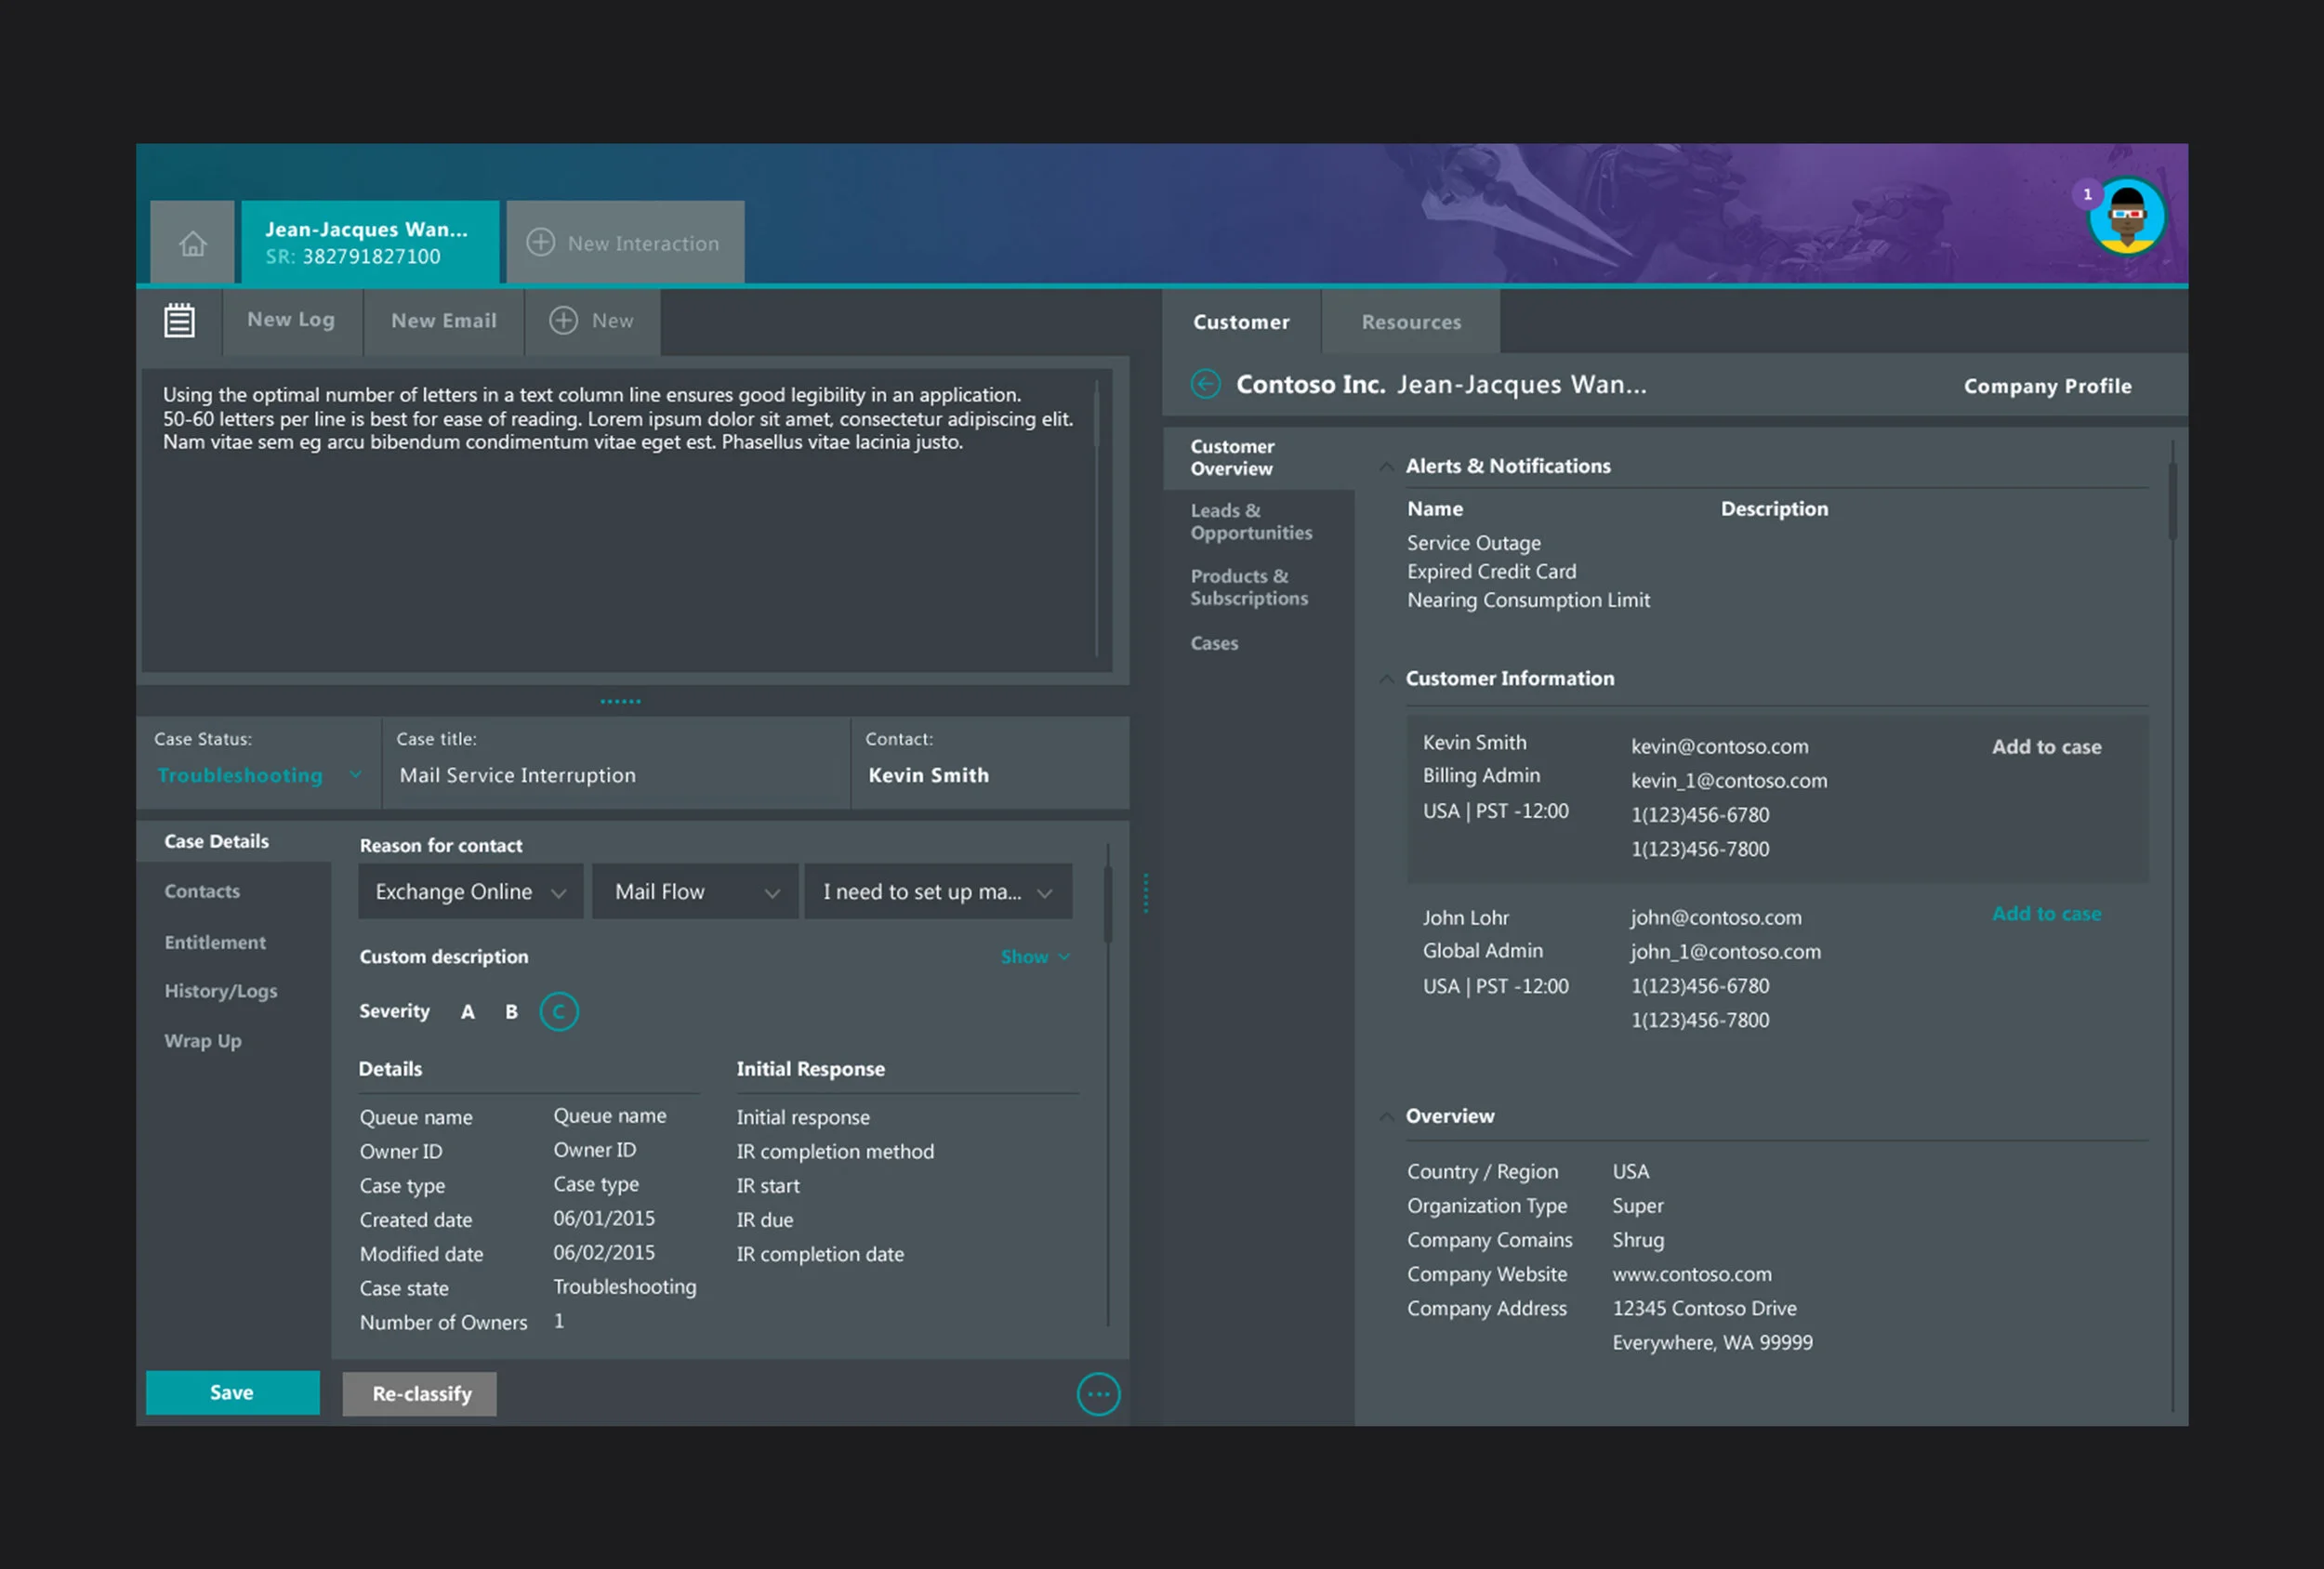The width and height of the screenshot is (2324, 1569).
Task: Open the History/Logs section
Action: tap(221, 991)
